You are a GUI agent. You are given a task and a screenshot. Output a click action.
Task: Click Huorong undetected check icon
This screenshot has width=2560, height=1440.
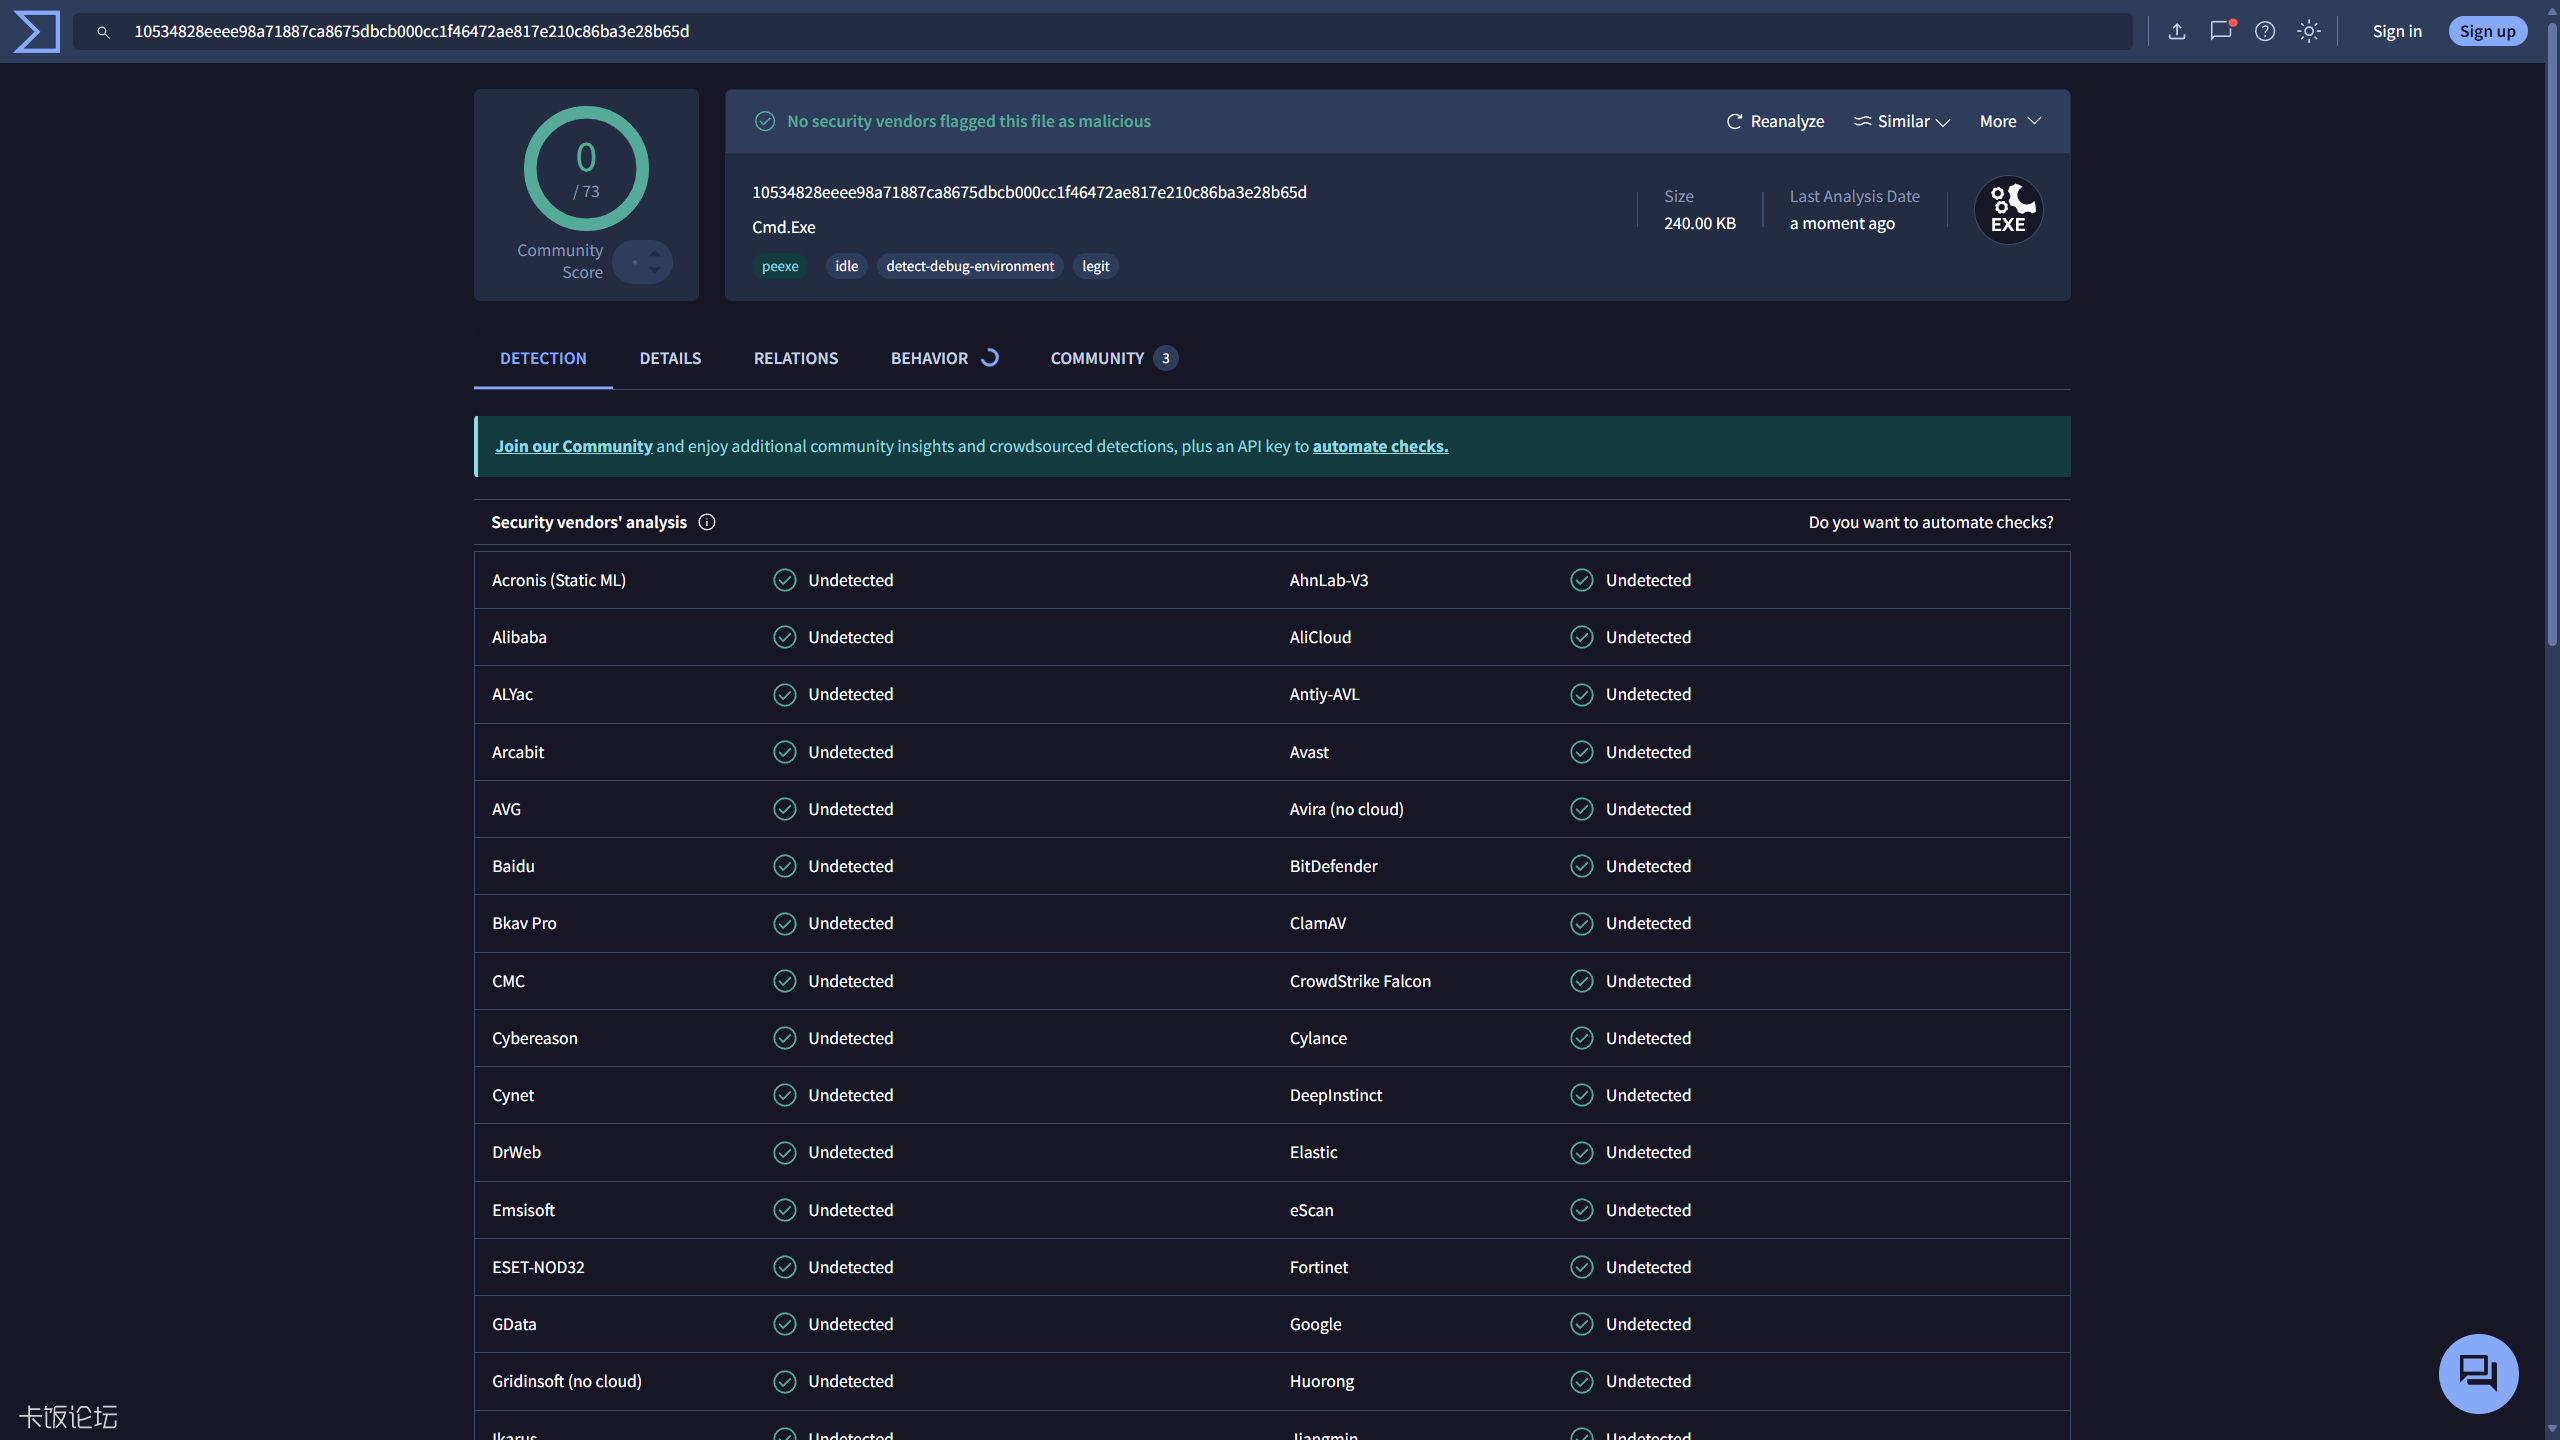pyautogui.click(x=1582, y=1381)
